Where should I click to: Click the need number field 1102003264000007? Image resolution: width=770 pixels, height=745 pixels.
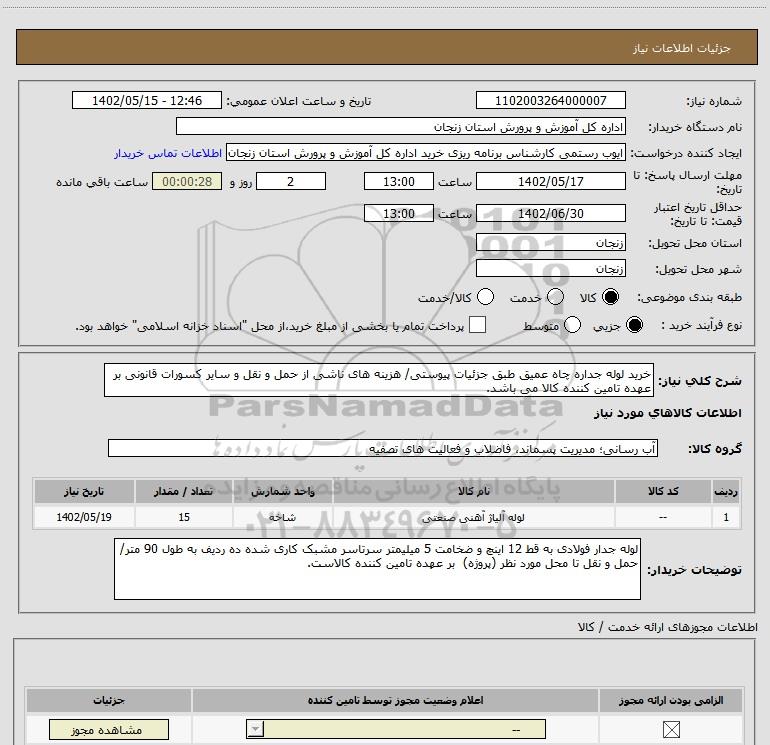tap(550, 100)
